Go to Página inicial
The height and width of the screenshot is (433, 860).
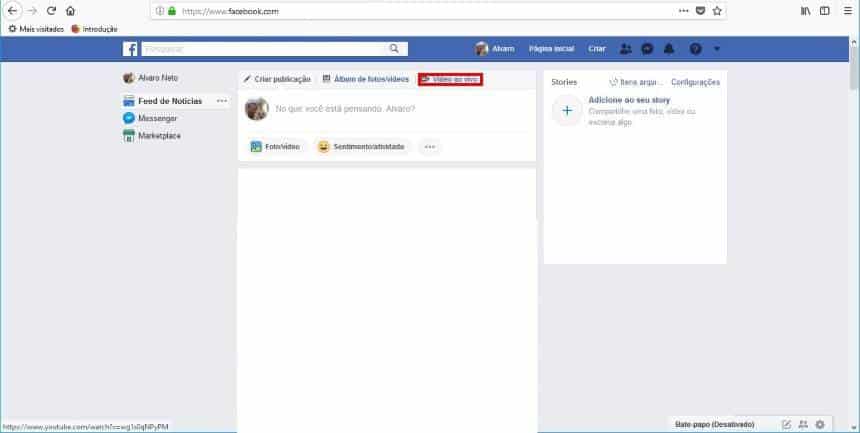point(551,49)
